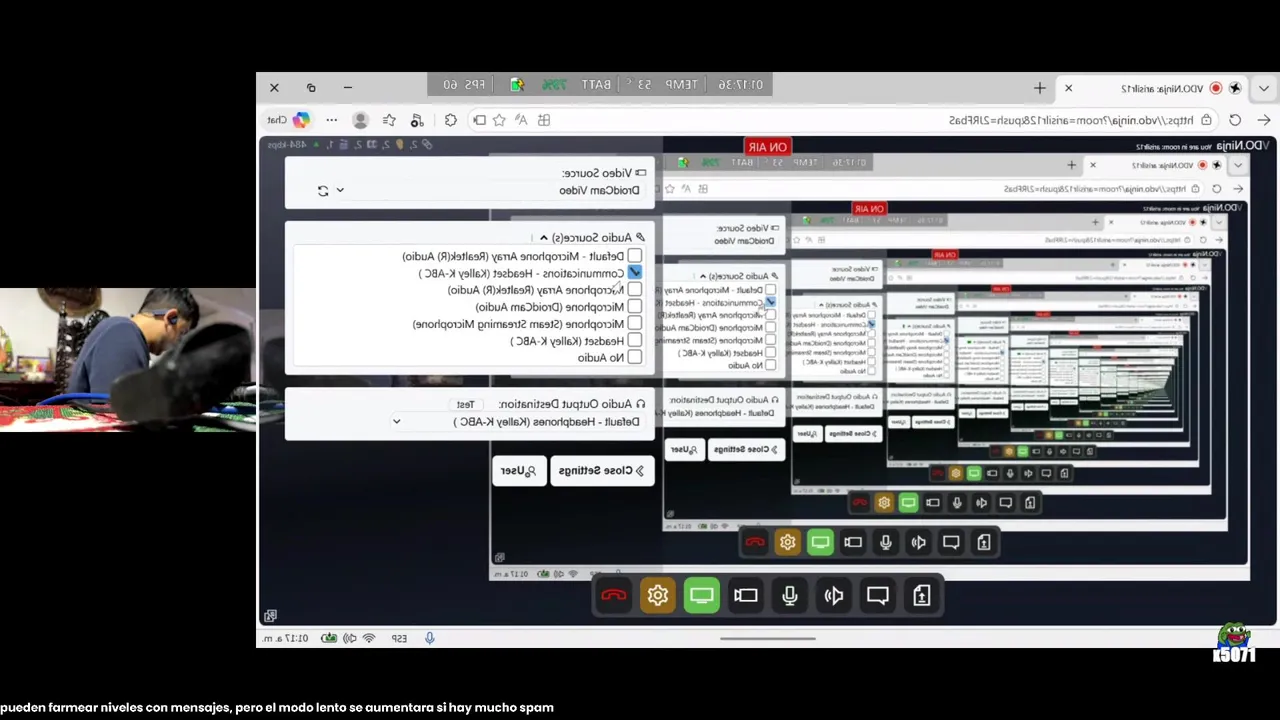Enable Default - Microphone Array (Realtek(R) Audio)

[634, 256]
